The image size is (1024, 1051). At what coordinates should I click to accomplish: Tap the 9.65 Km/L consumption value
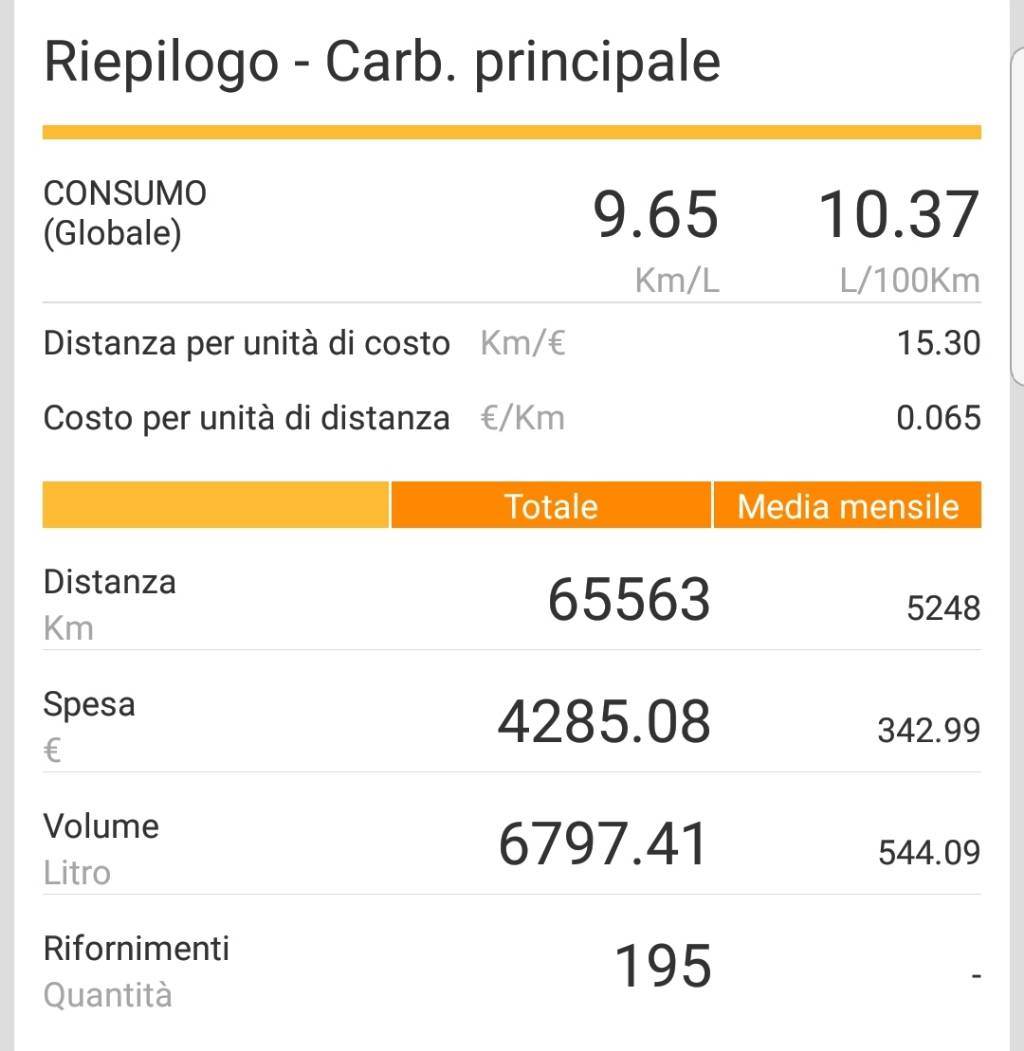pyautogui.click(x=656, y=215)
